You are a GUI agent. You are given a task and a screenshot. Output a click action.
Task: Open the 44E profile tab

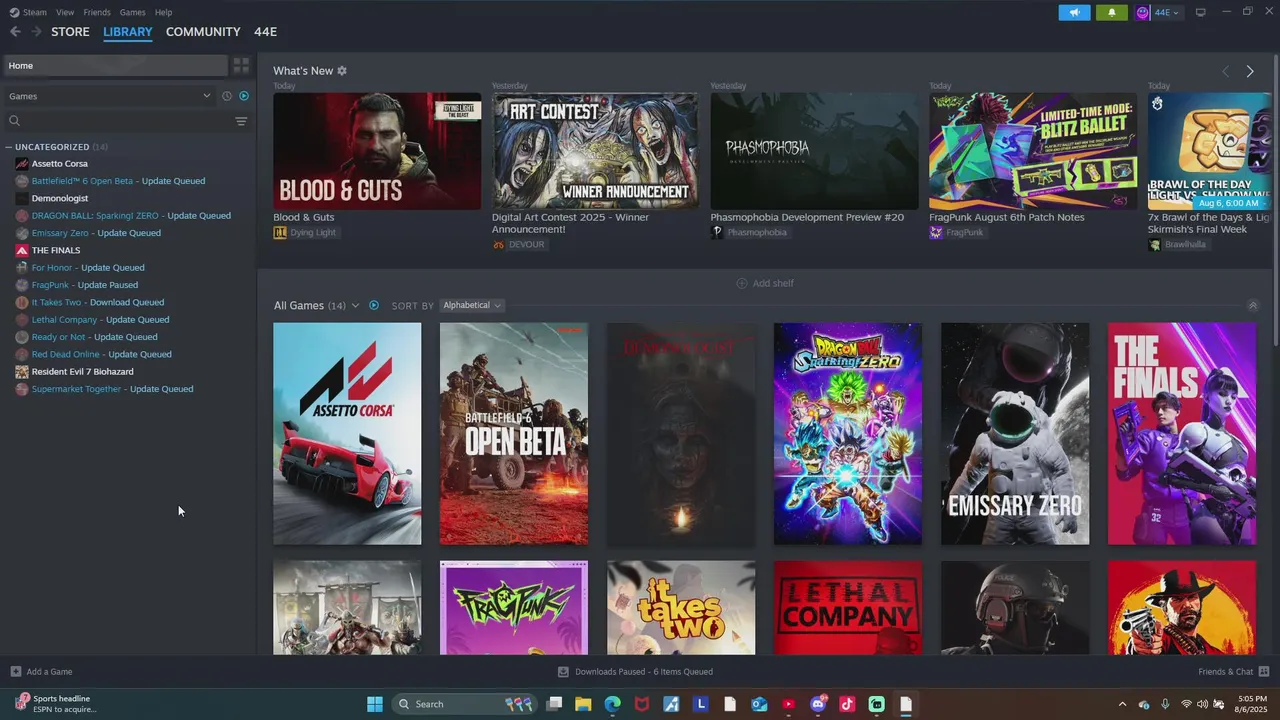point(265,32)
